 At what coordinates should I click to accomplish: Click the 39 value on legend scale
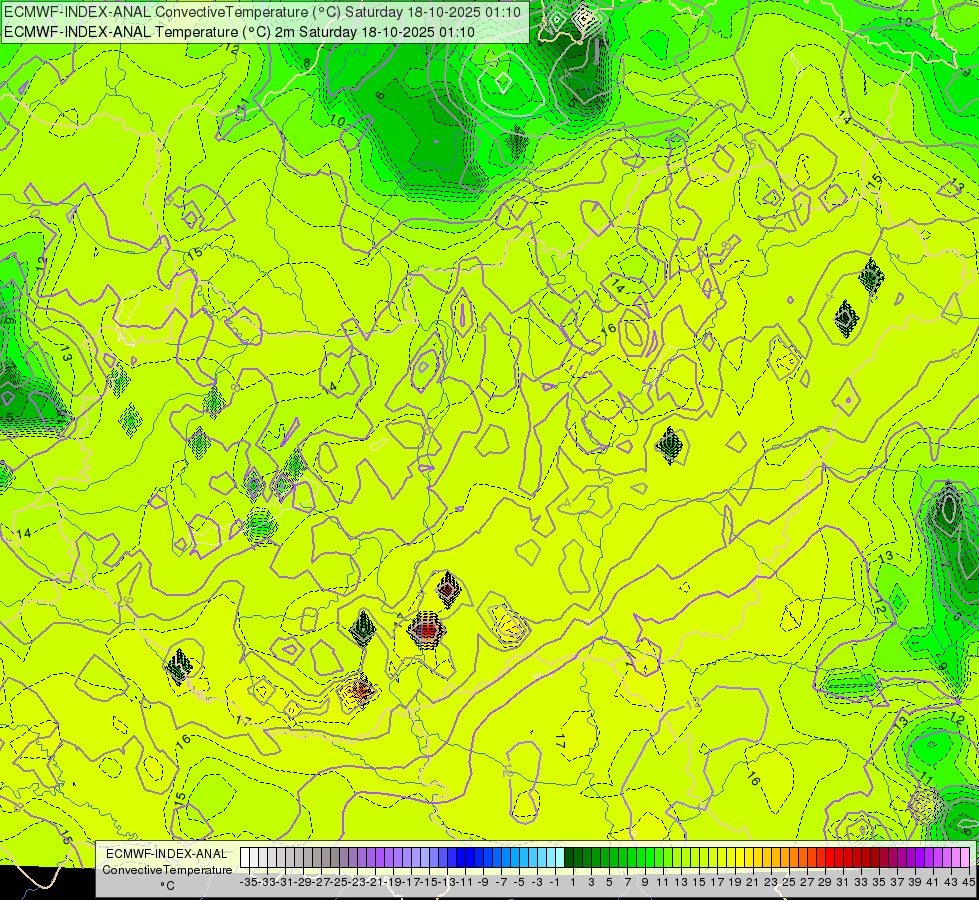[915, 883]
